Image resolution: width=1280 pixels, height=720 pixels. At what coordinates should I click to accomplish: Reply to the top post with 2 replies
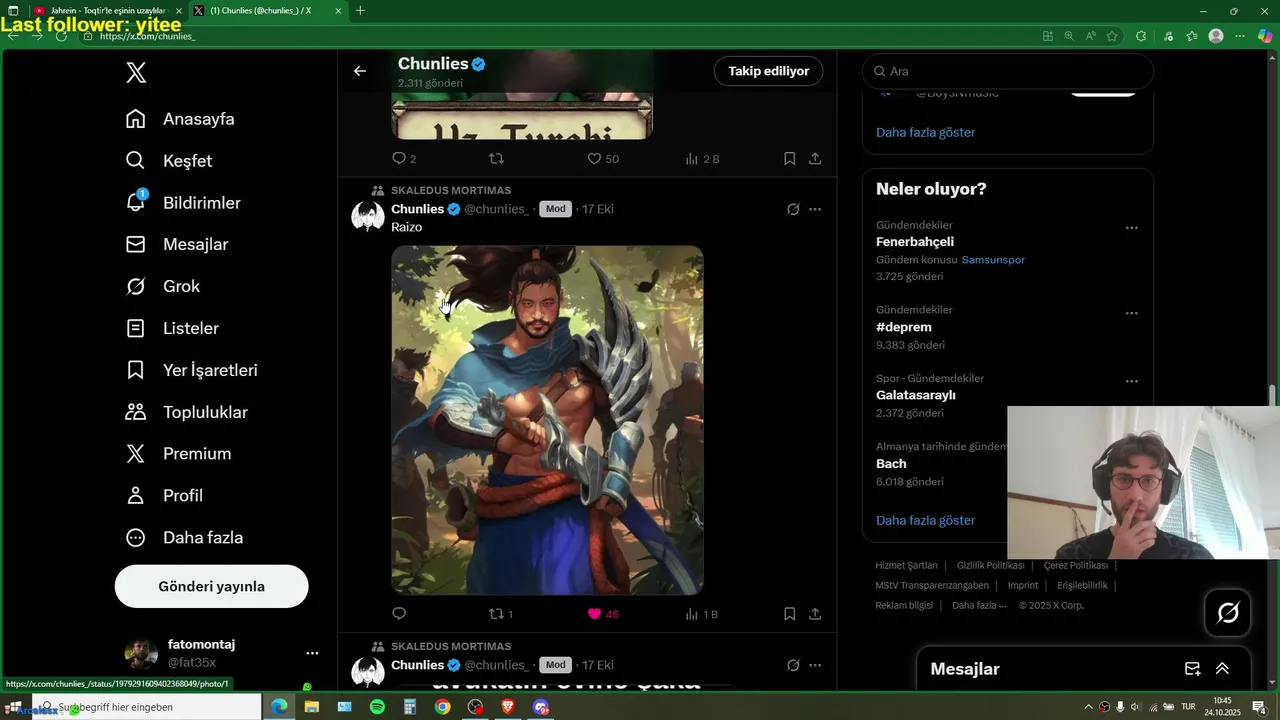coord(404,158)
